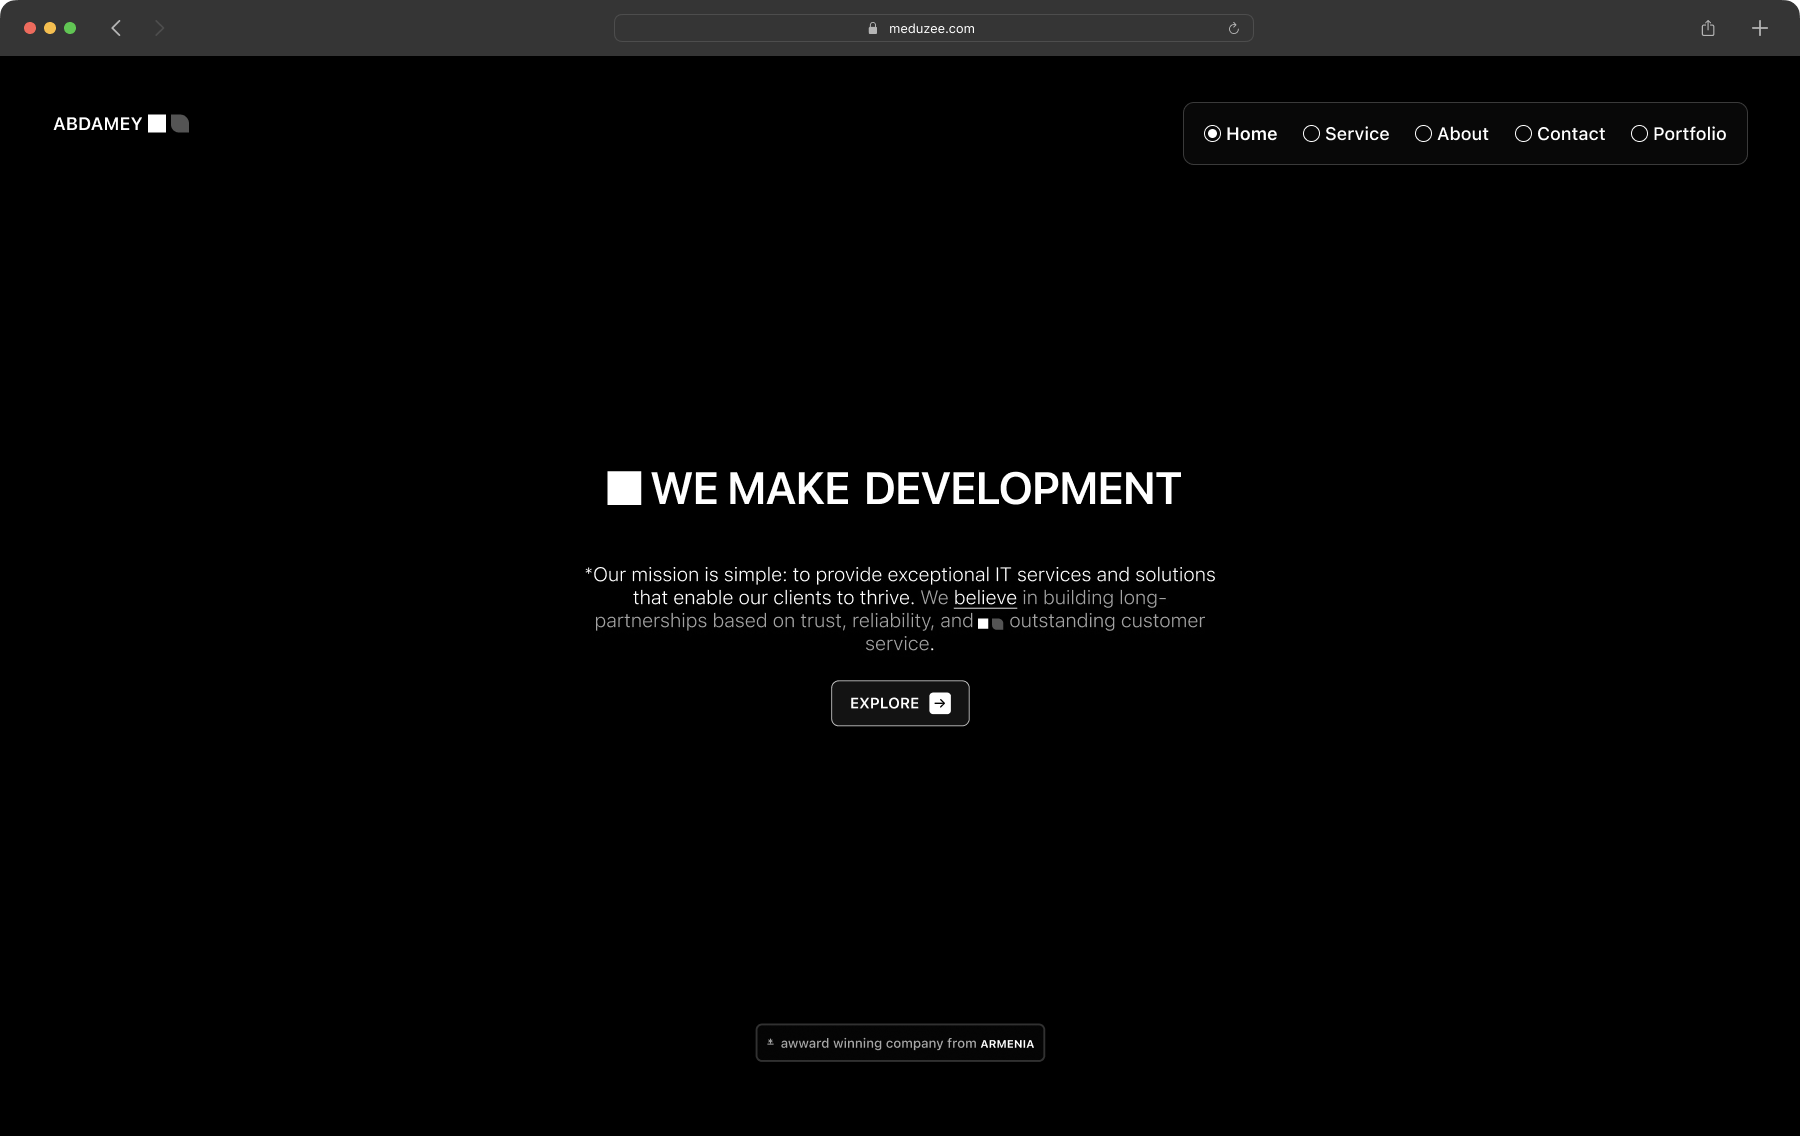Click the ABDAMEY logo text
Image resolution: width=1800 pixels, height=1136 pixels.
(98, 124)
